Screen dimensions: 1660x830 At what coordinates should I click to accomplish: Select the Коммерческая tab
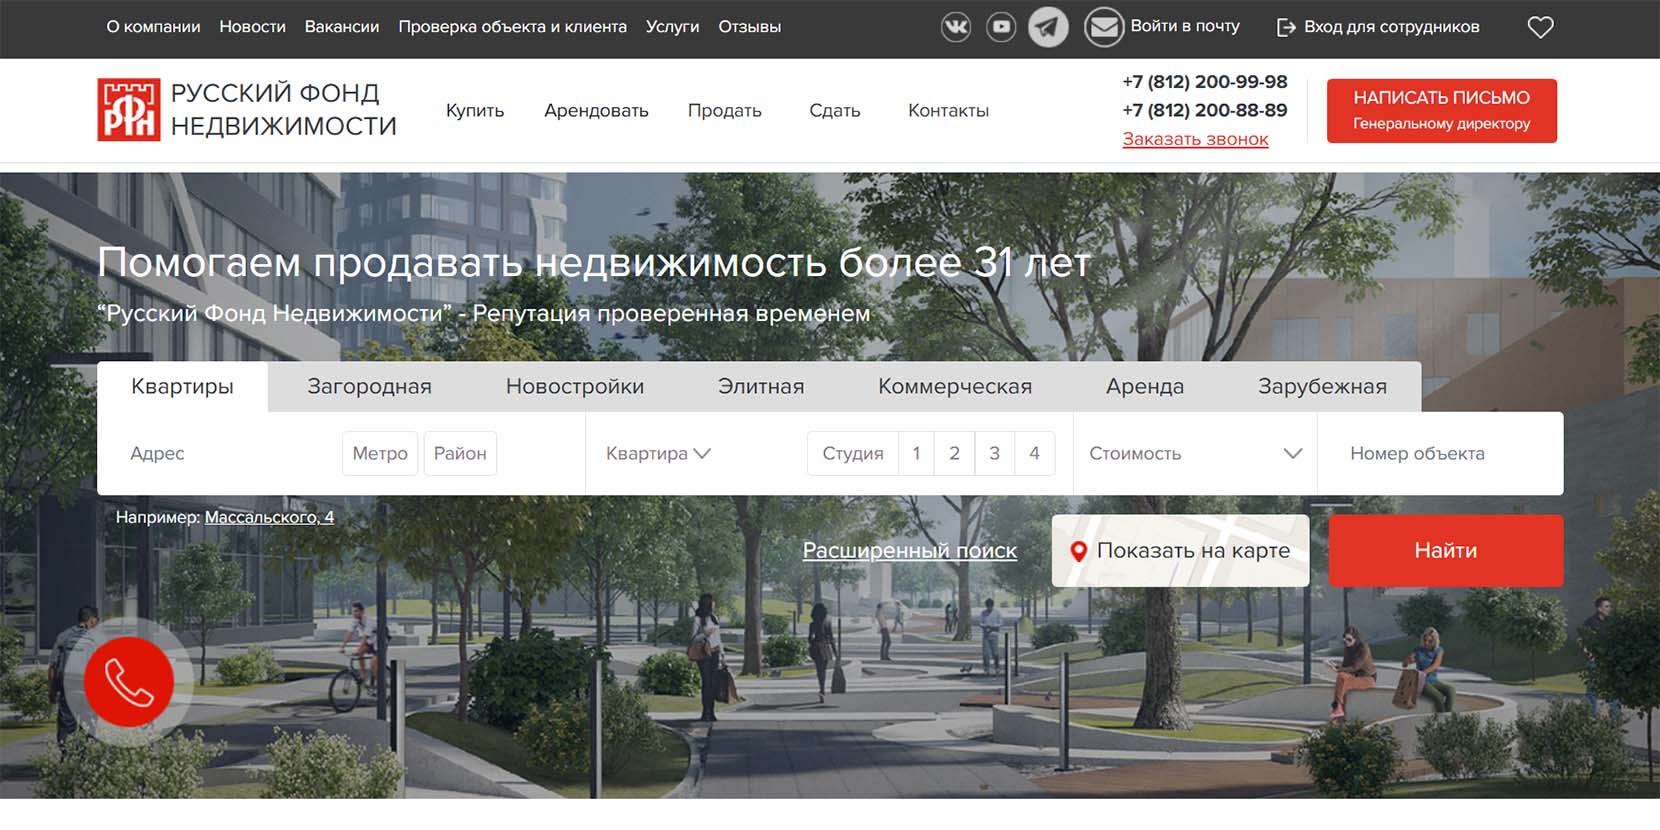954,387
